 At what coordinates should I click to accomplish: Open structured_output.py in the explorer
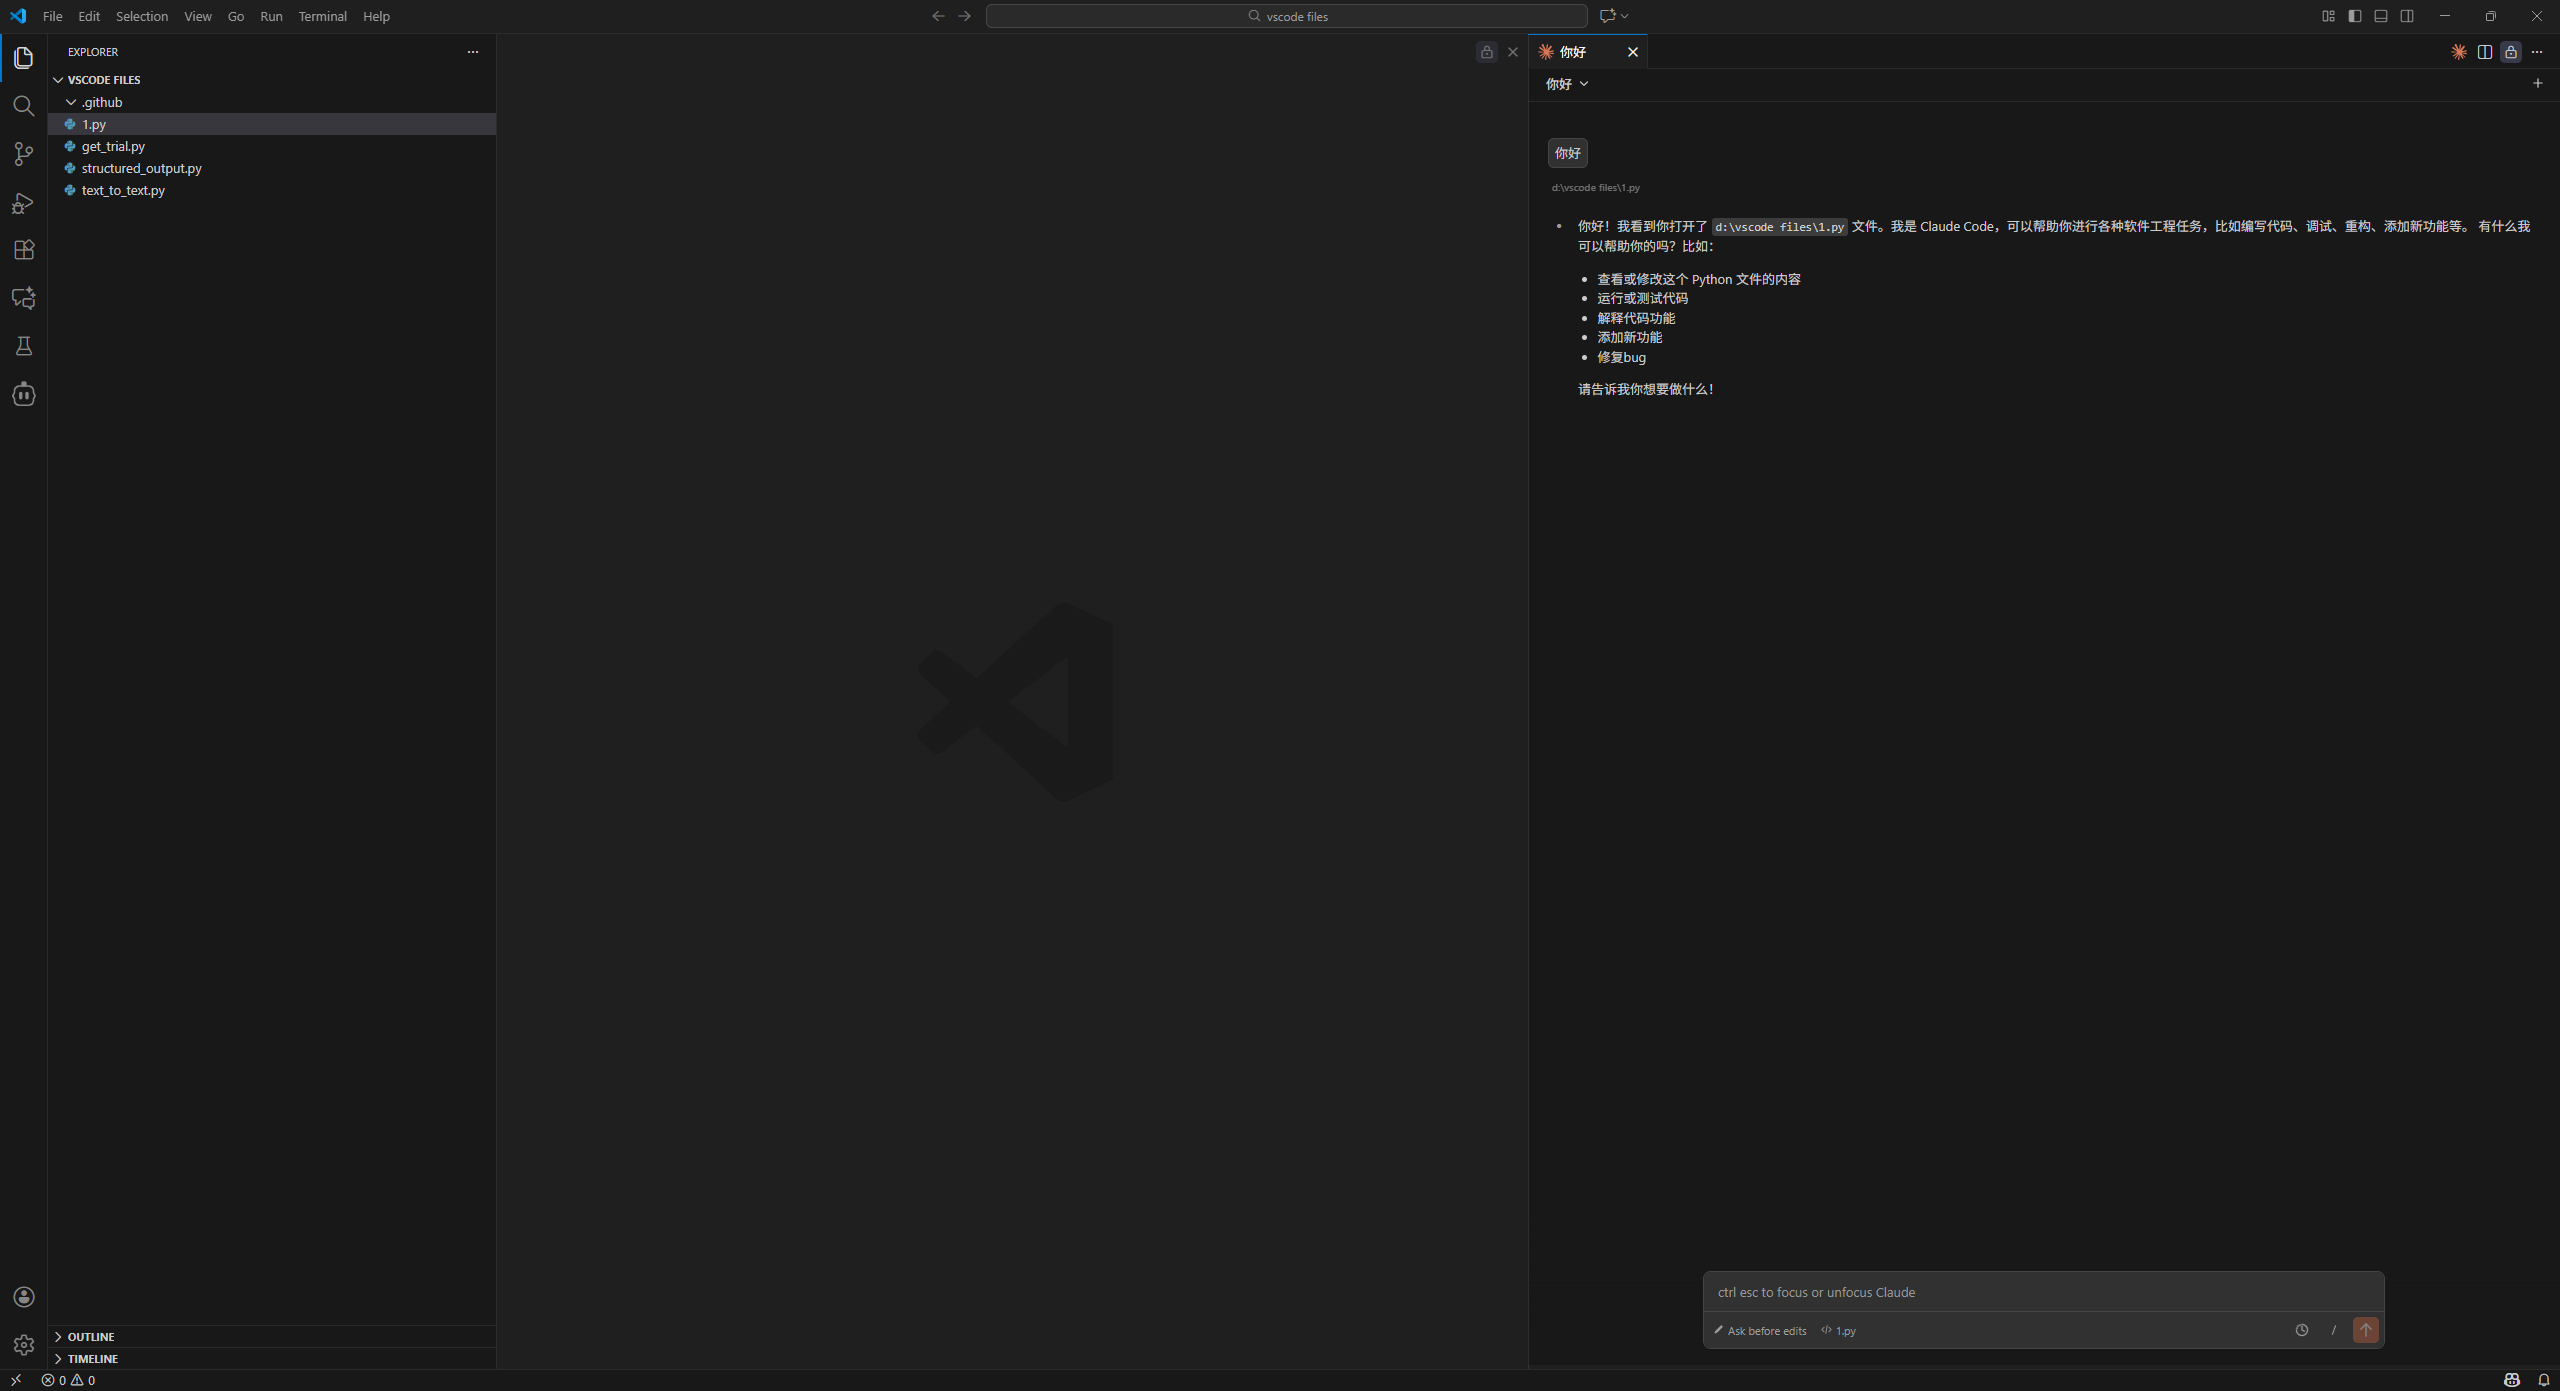pyautogui.click(x=141, y=168)
